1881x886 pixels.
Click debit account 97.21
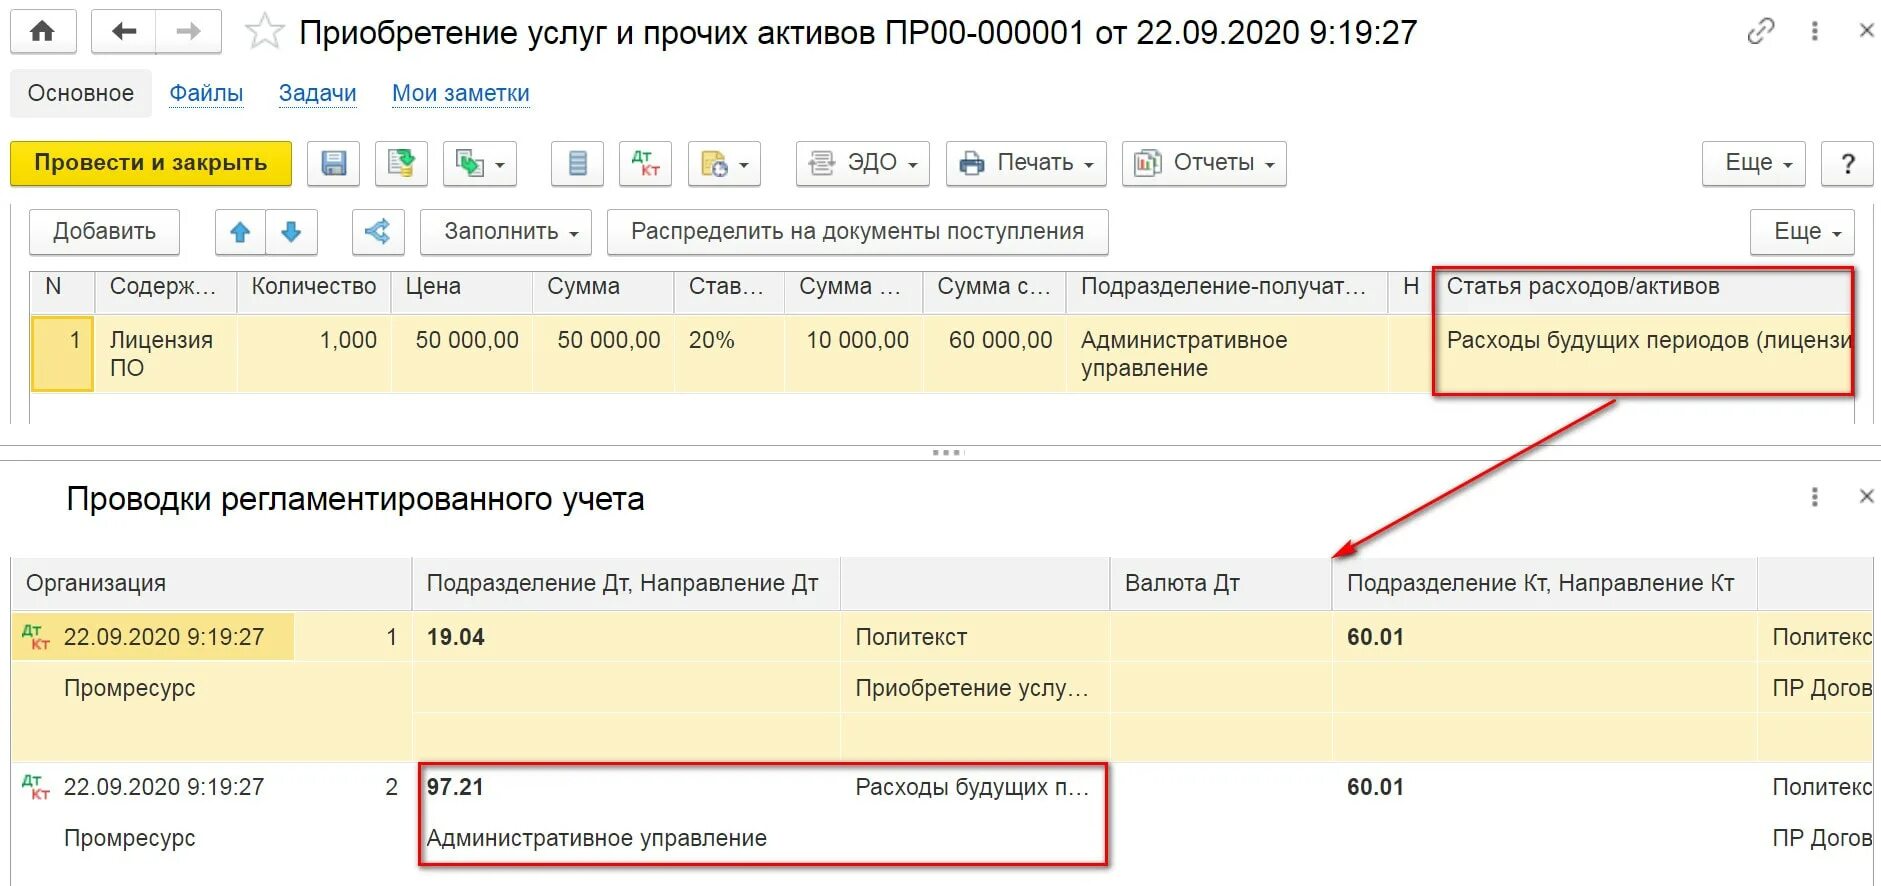click(x=455, y=787)
